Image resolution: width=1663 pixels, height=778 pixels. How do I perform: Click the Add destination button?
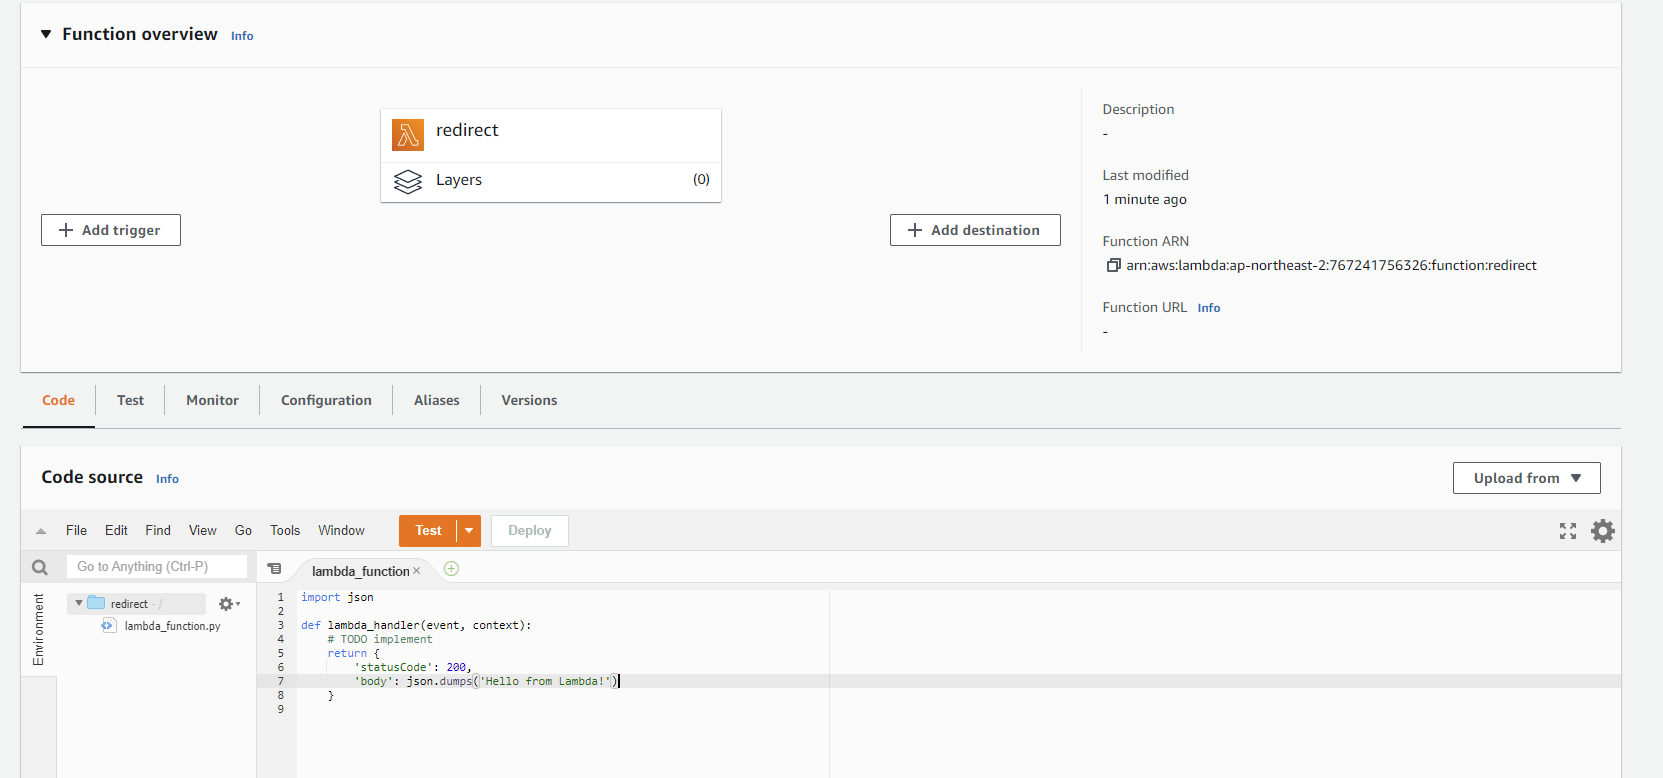[975, 230]
